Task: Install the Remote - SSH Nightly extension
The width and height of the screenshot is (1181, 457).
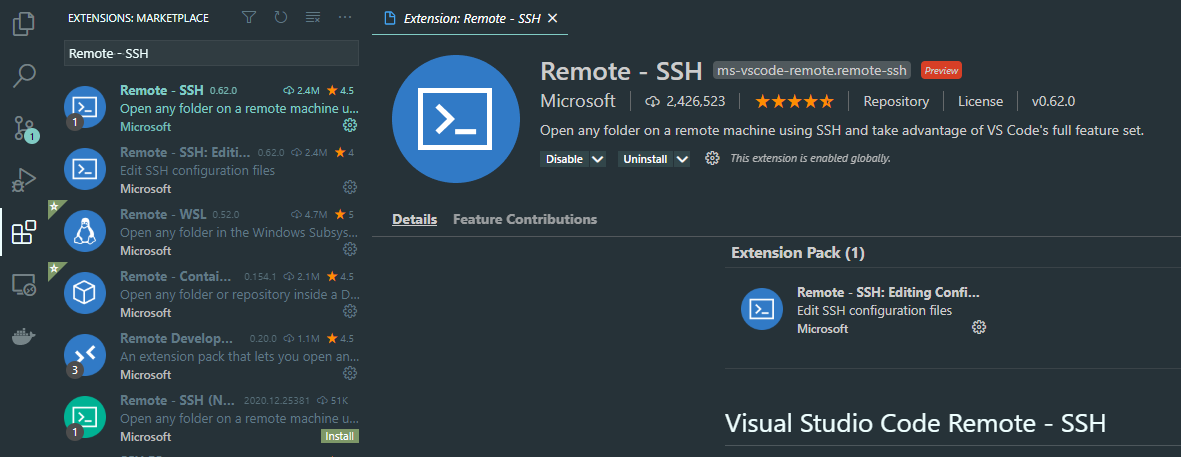Action: (x=340, y=436)
